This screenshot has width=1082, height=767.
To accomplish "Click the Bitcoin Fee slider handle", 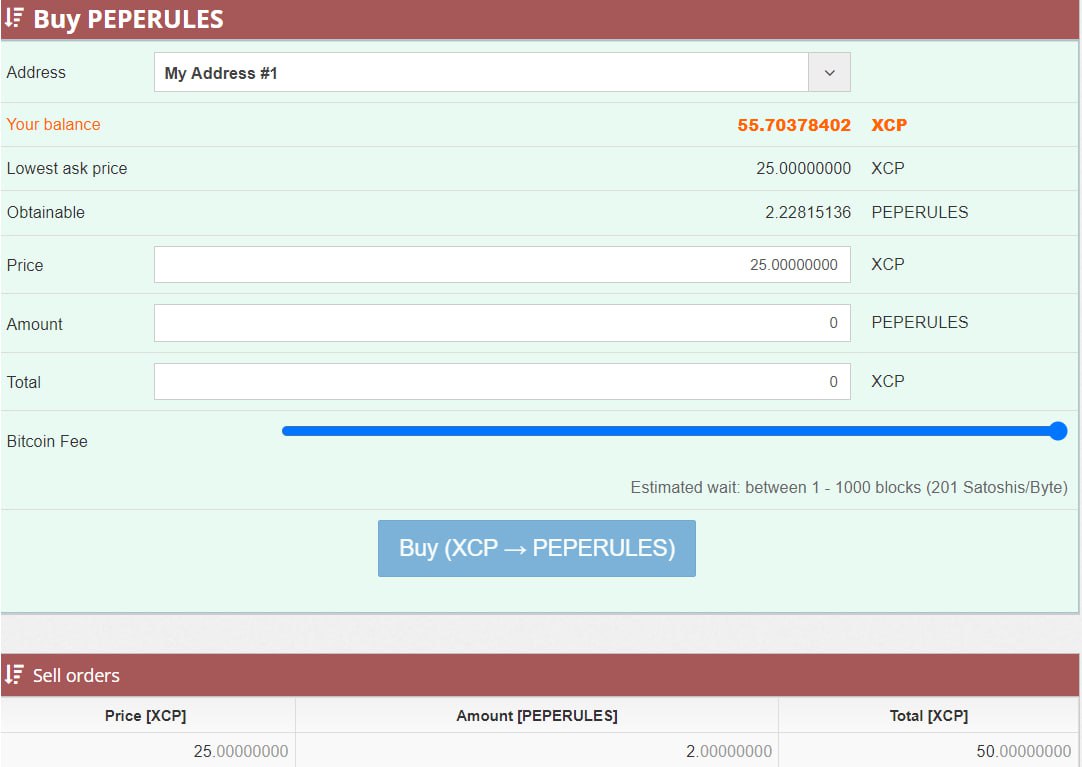I will (1058, 431).
